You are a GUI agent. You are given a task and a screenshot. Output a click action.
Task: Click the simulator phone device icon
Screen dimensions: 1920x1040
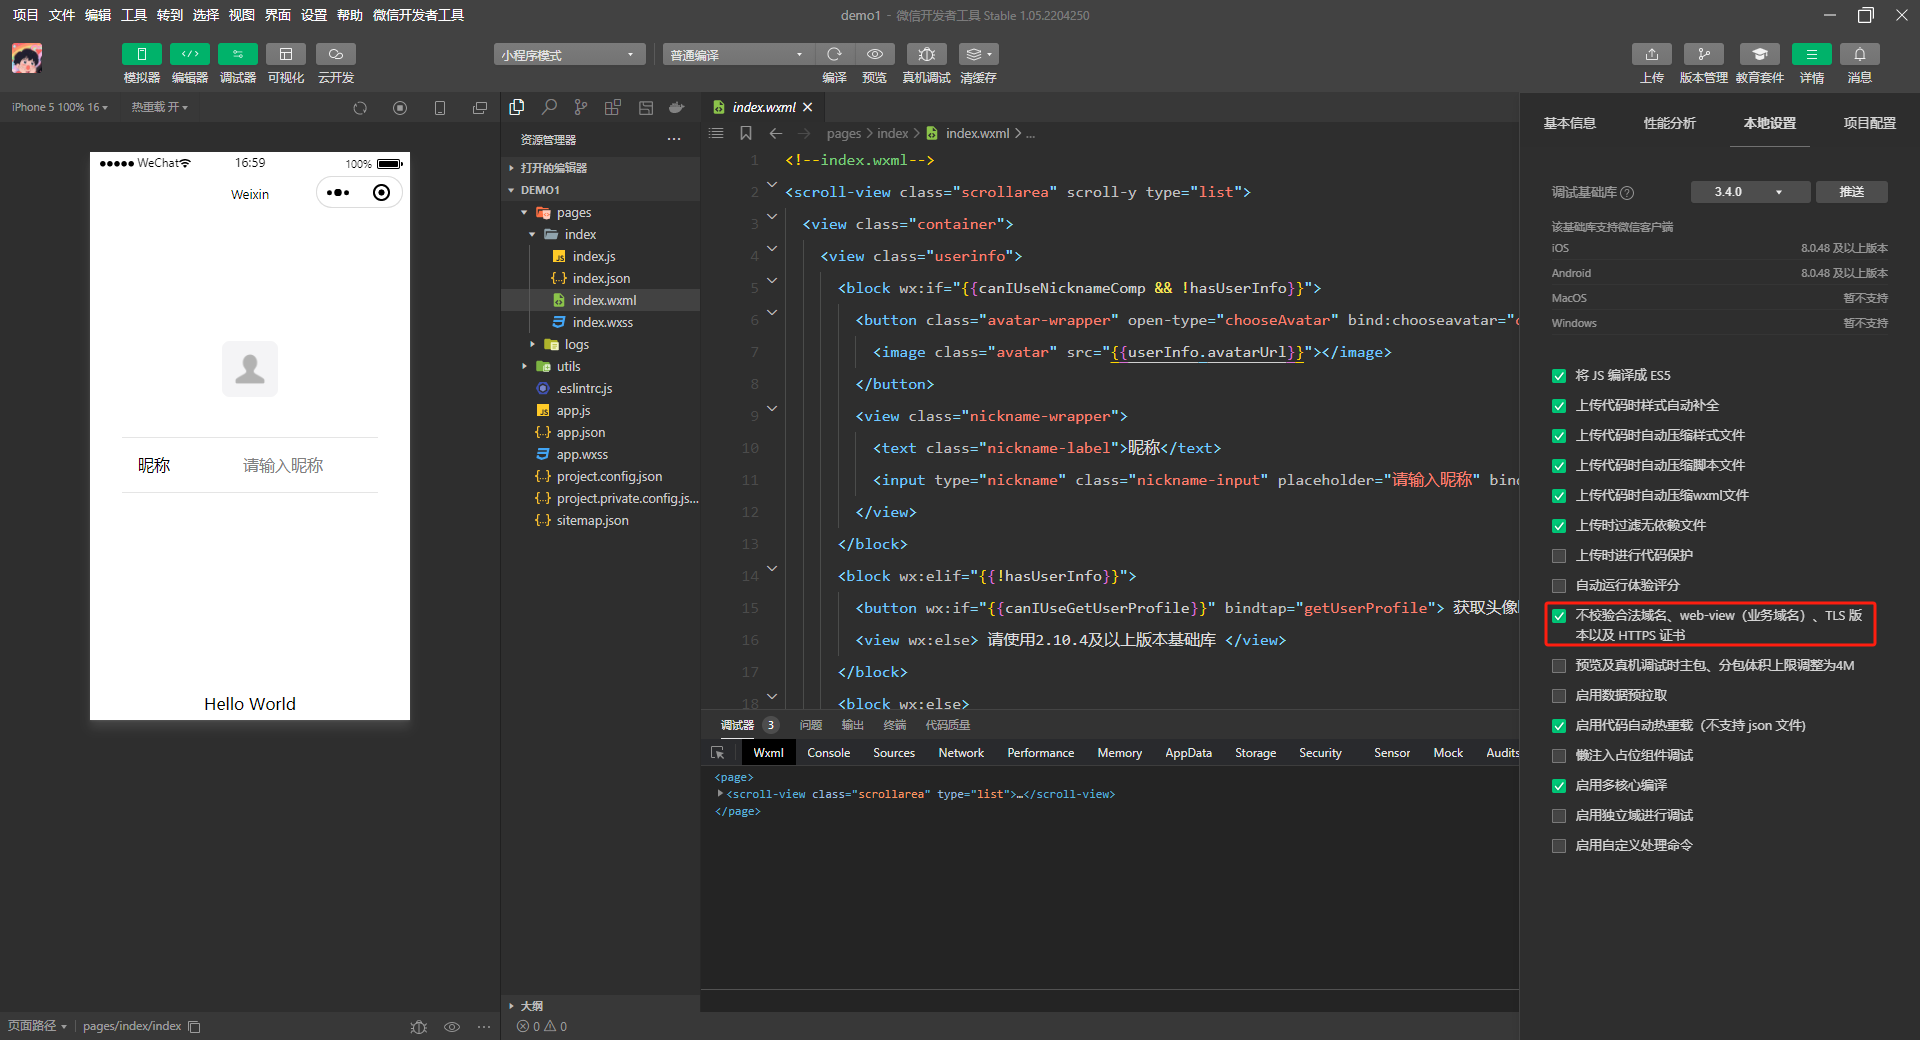pyautogui.click(x=440, y=108)
